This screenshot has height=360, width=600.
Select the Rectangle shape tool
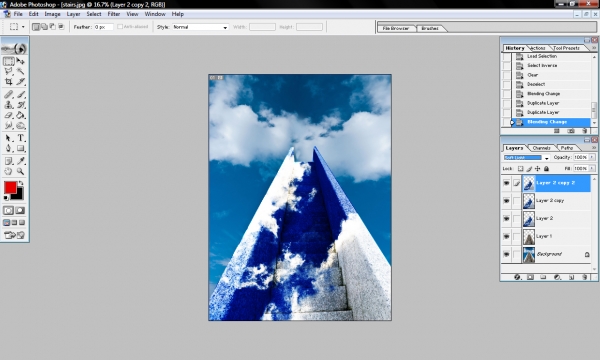click(x=20, y=148)
